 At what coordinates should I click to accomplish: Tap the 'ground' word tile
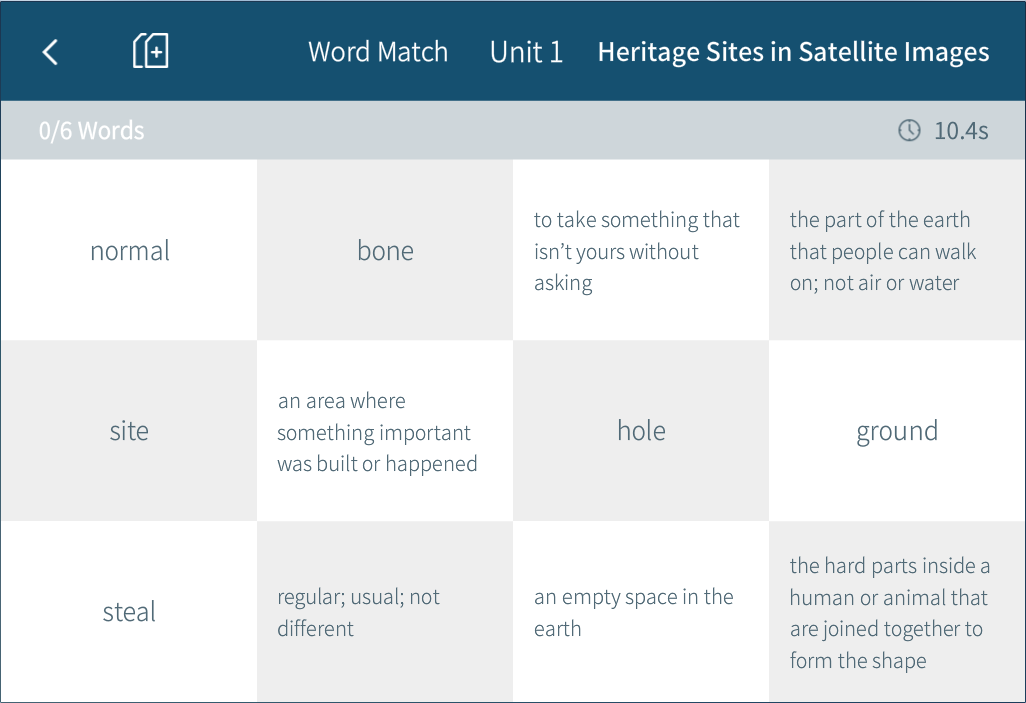point(897,431)
